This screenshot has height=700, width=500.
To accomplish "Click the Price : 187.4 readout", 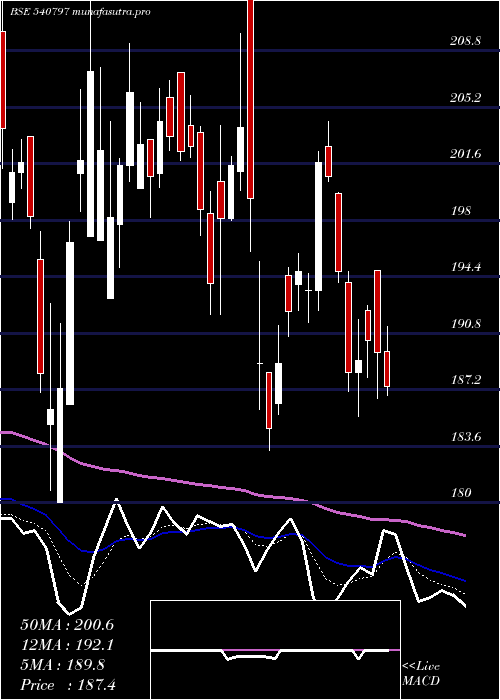I will [69, 685].
